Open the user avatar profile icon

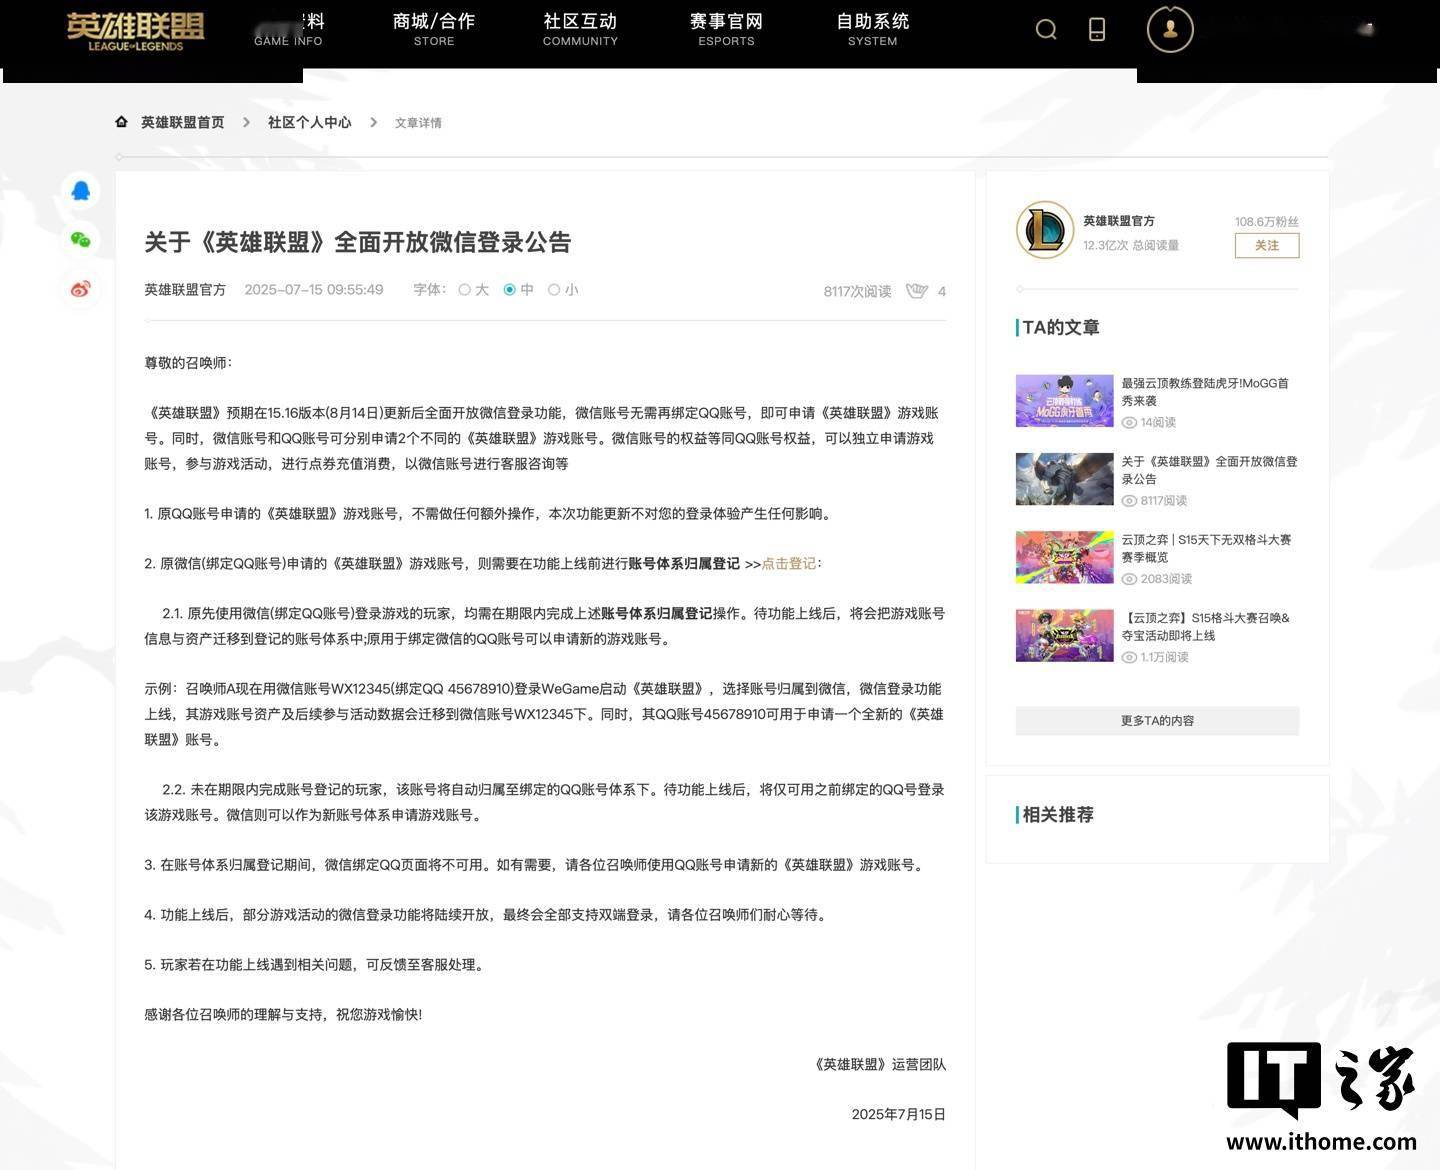click(1170, 29)
